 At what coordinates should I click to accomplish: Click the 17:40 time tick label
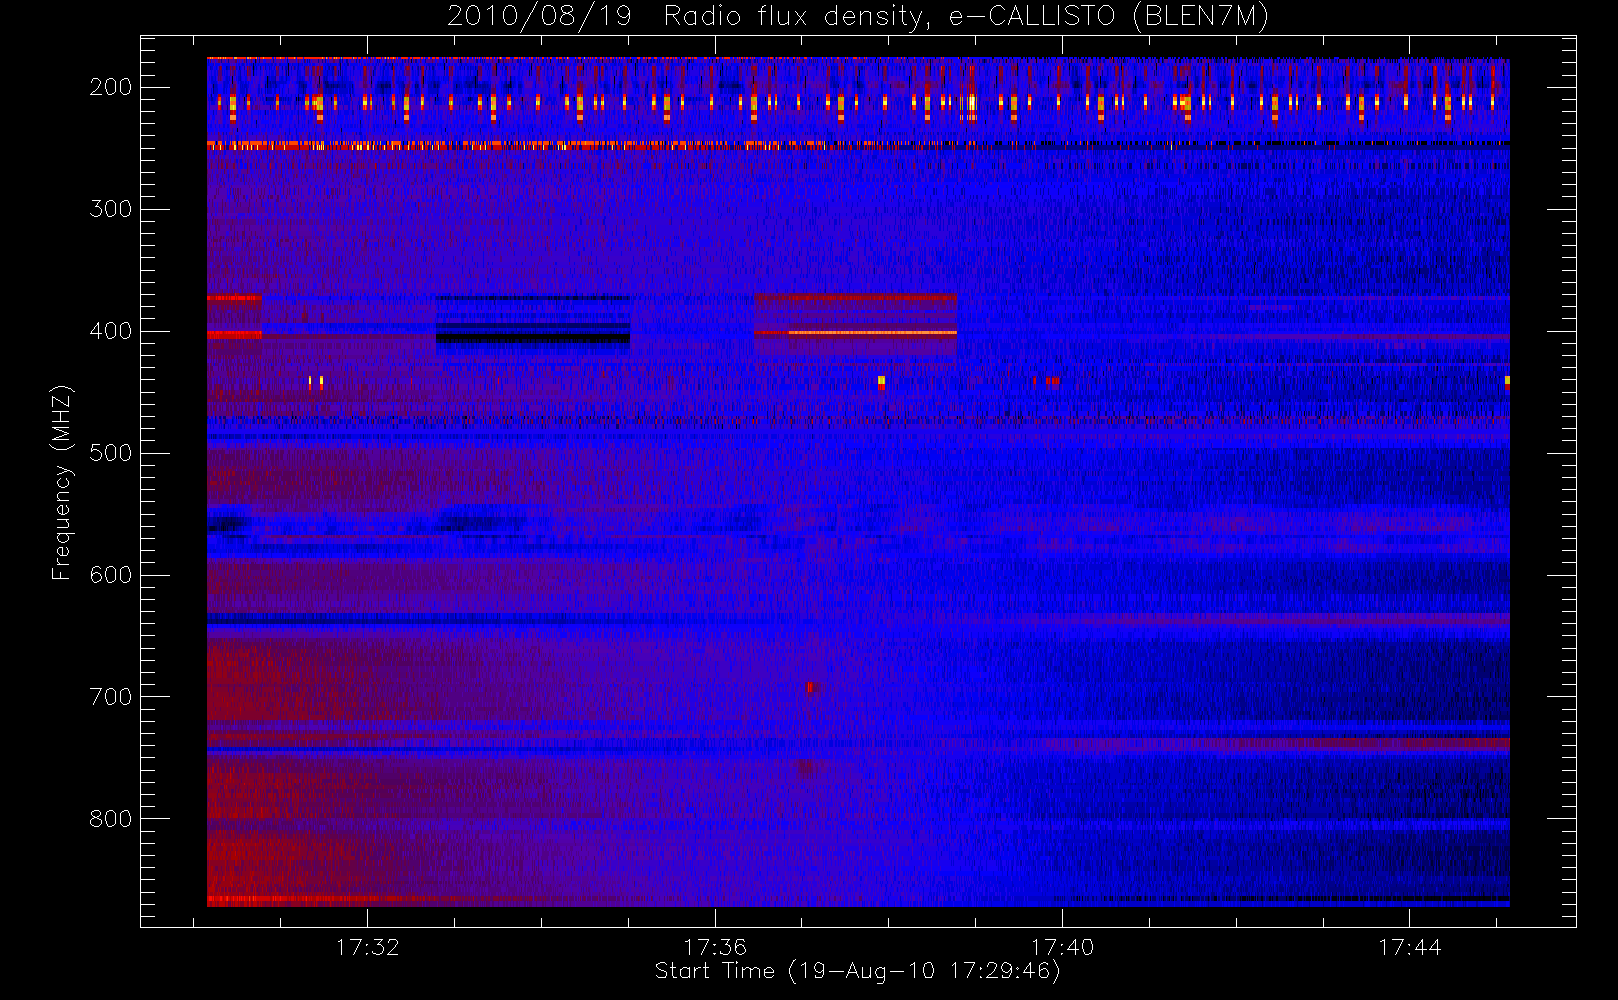(1062, 947)
